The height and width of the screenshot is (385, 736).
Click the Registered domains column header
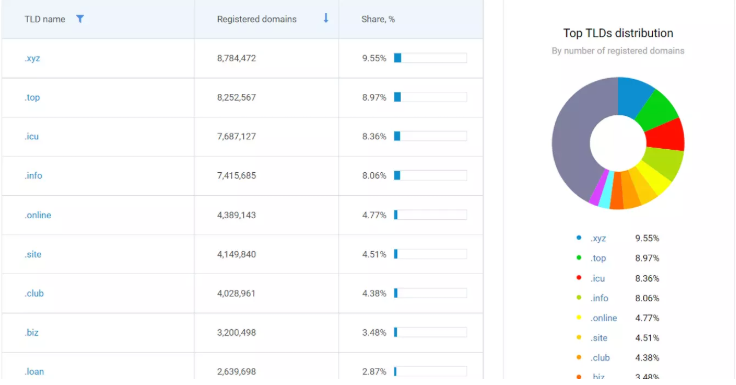coord(257,19)
